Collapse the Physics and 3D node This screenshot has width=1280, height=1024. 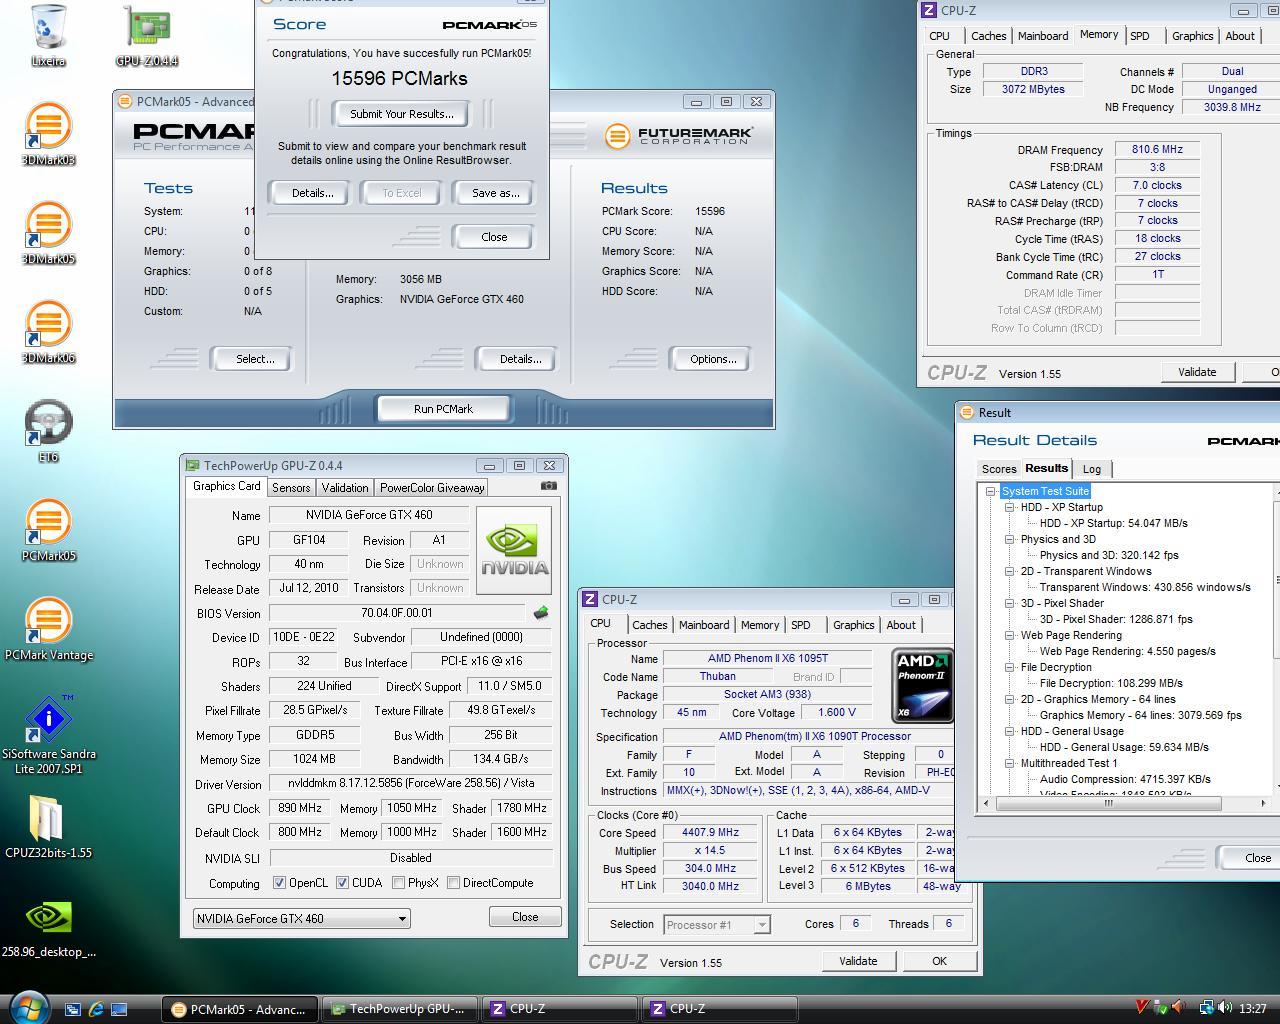[1009, 539]
